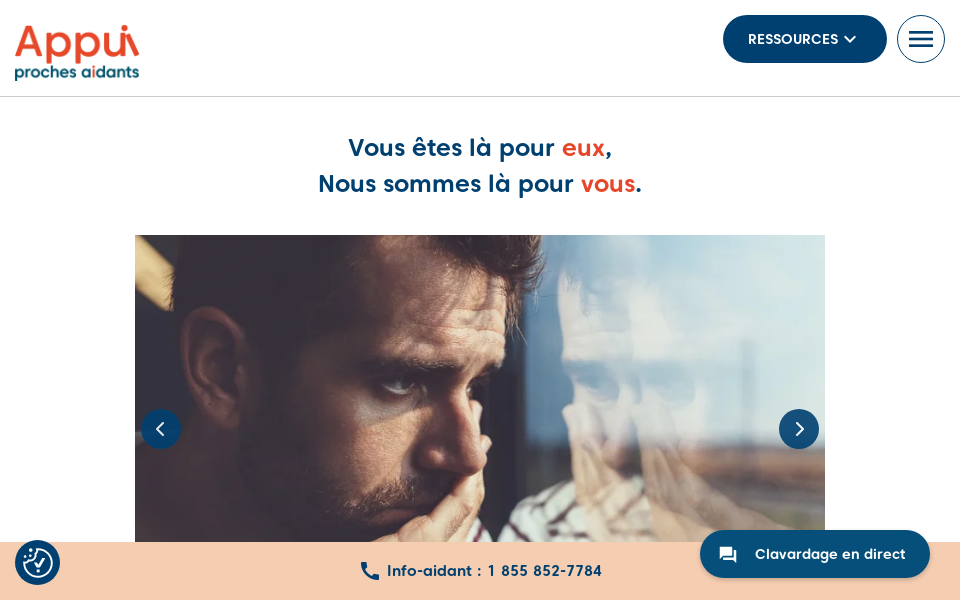Call the 1 855 852-7784 number link
Screen dimensions: 960x600
tap(544, 571)
